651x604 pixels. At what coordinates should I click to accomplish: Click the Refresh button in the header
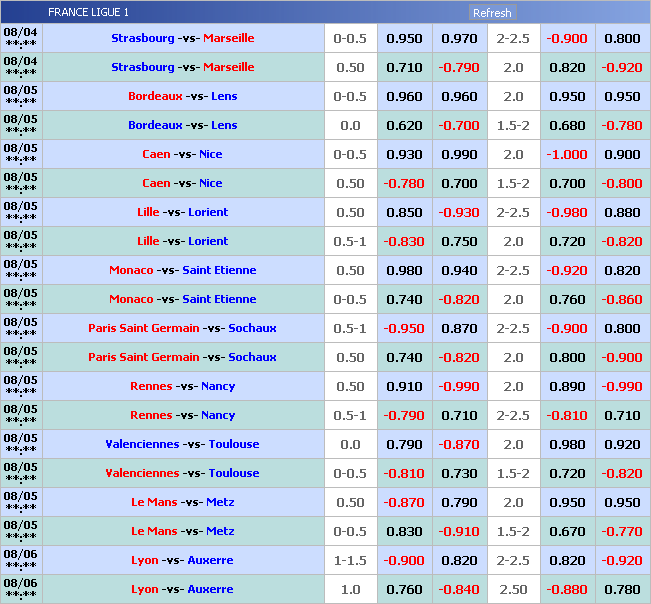[x=492, y=13]
